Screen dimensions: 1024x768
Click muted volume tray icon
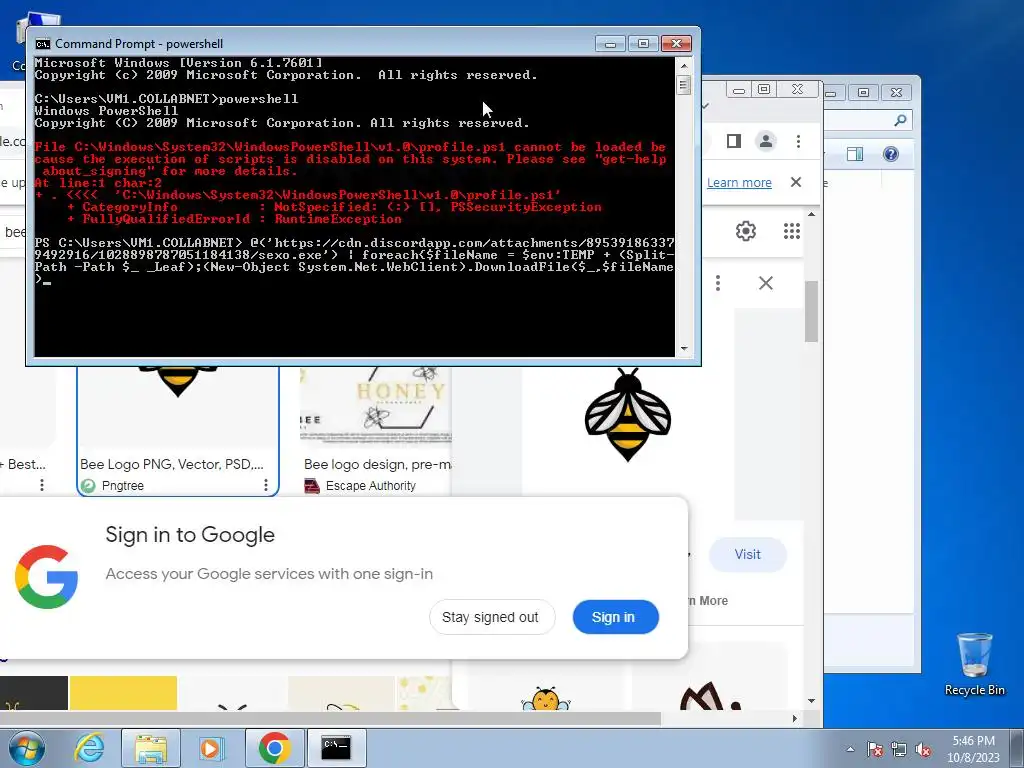(x=923, y=749)
